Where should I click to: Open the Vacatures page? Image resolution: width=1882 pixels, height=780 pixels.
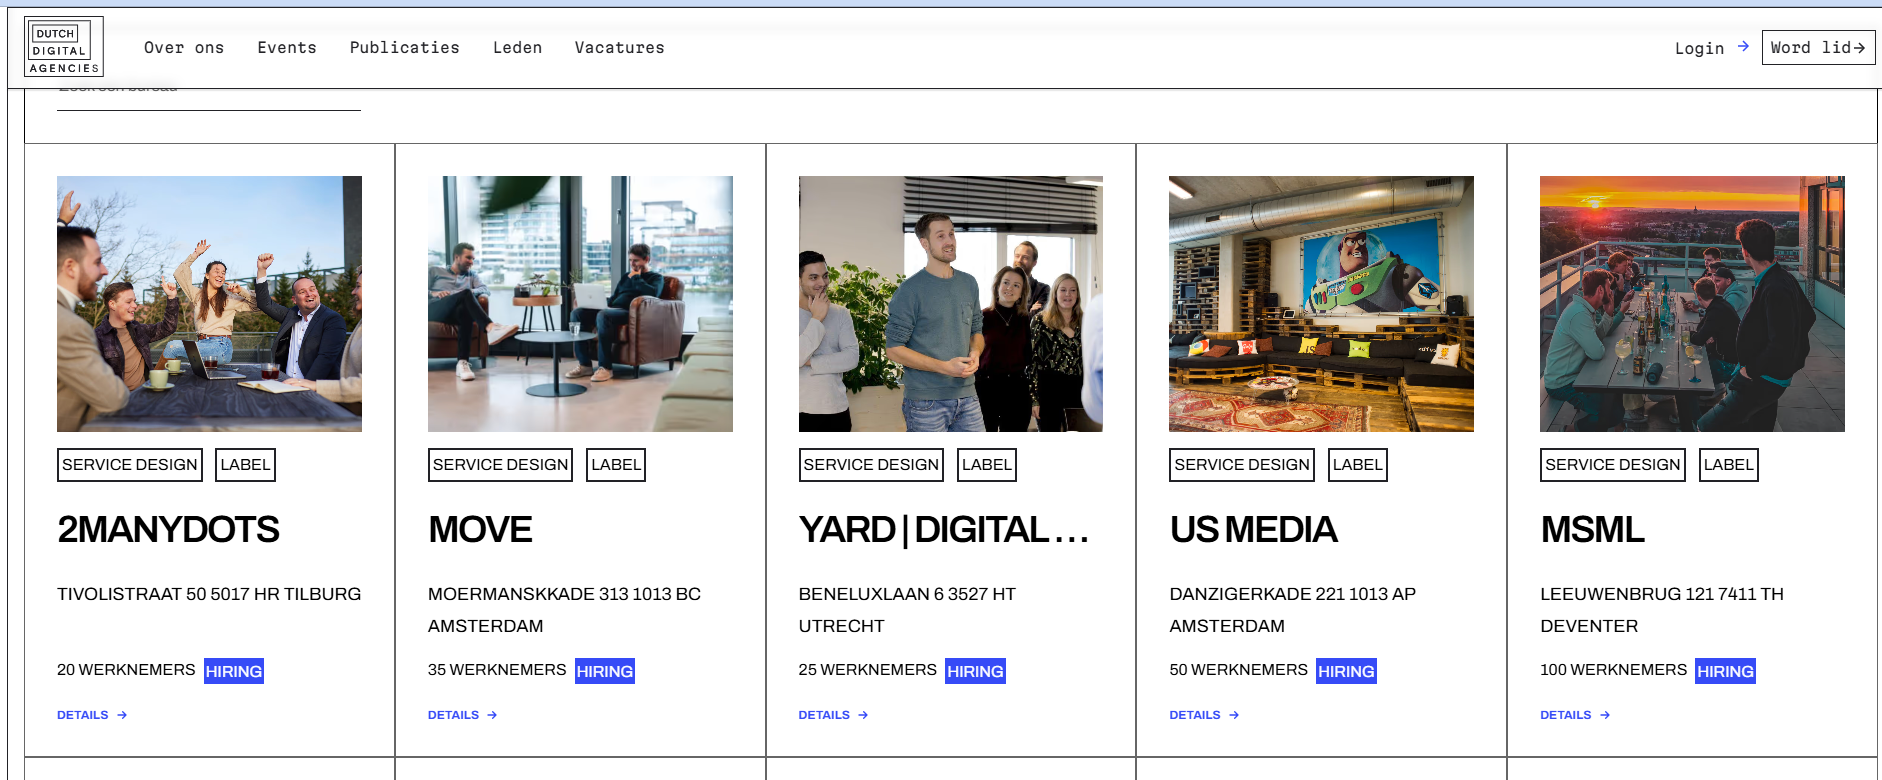pyautogui.click(x=620, y=48)
